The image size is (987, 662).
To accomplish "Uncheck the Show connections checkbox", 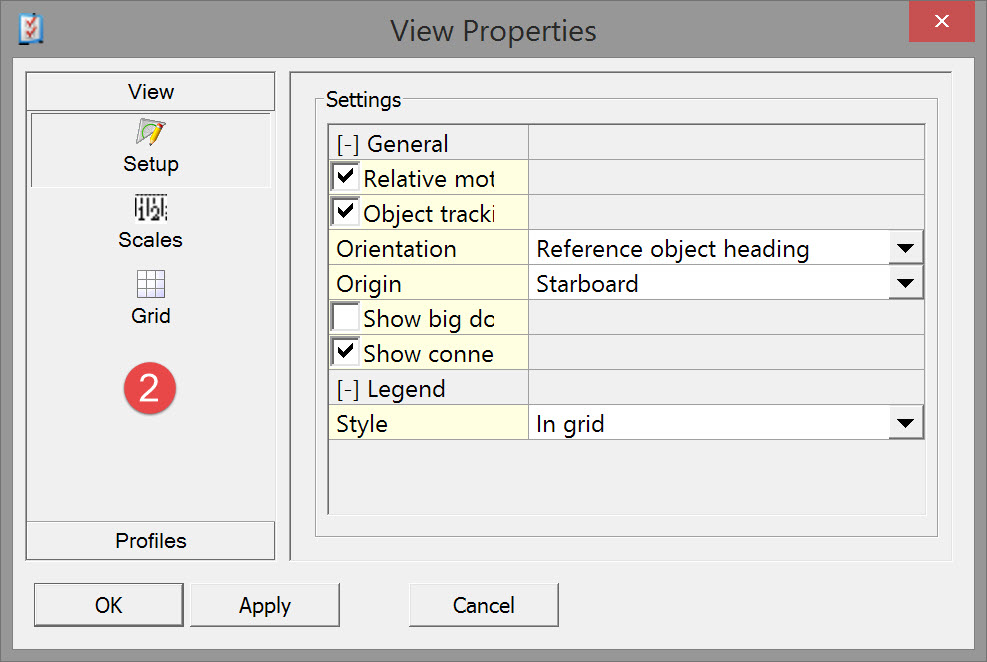I will (x=346, y=352).
